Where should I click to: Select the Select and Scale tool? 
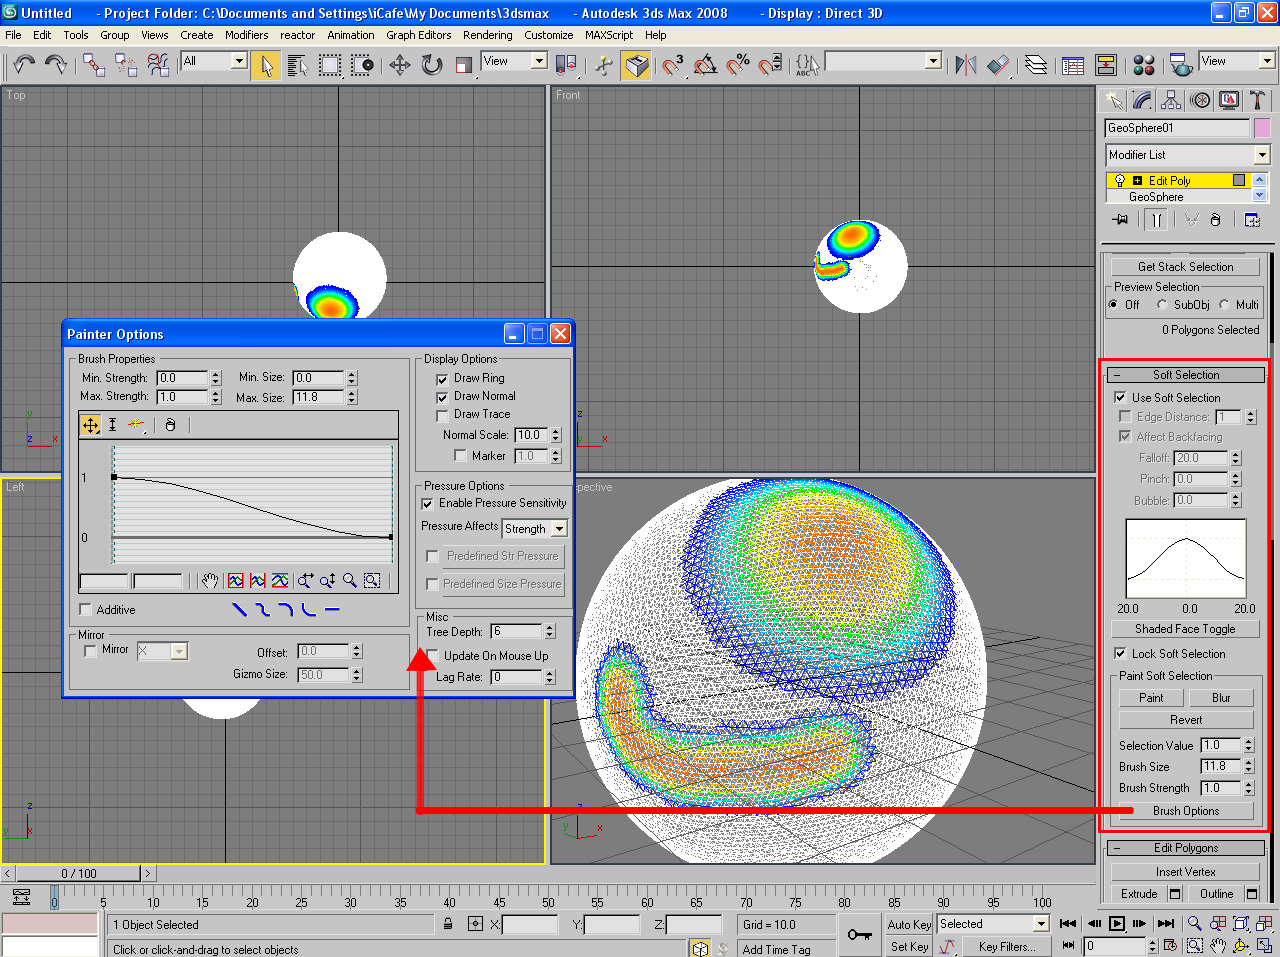(x=463, y=65)
